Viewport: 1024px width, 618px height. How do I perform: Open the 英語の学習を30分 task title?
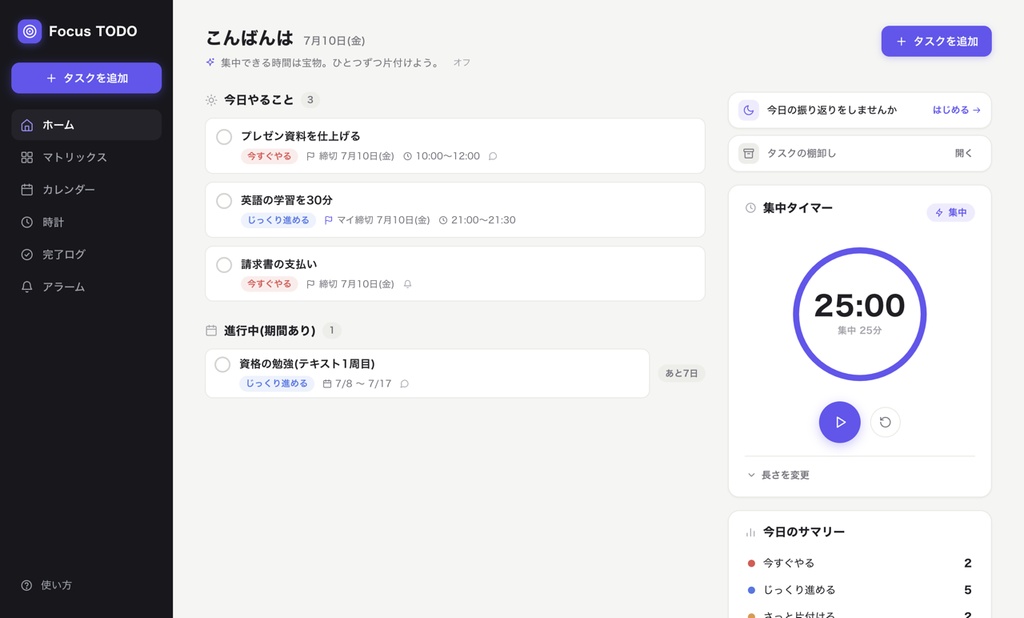tap(287, 200)
